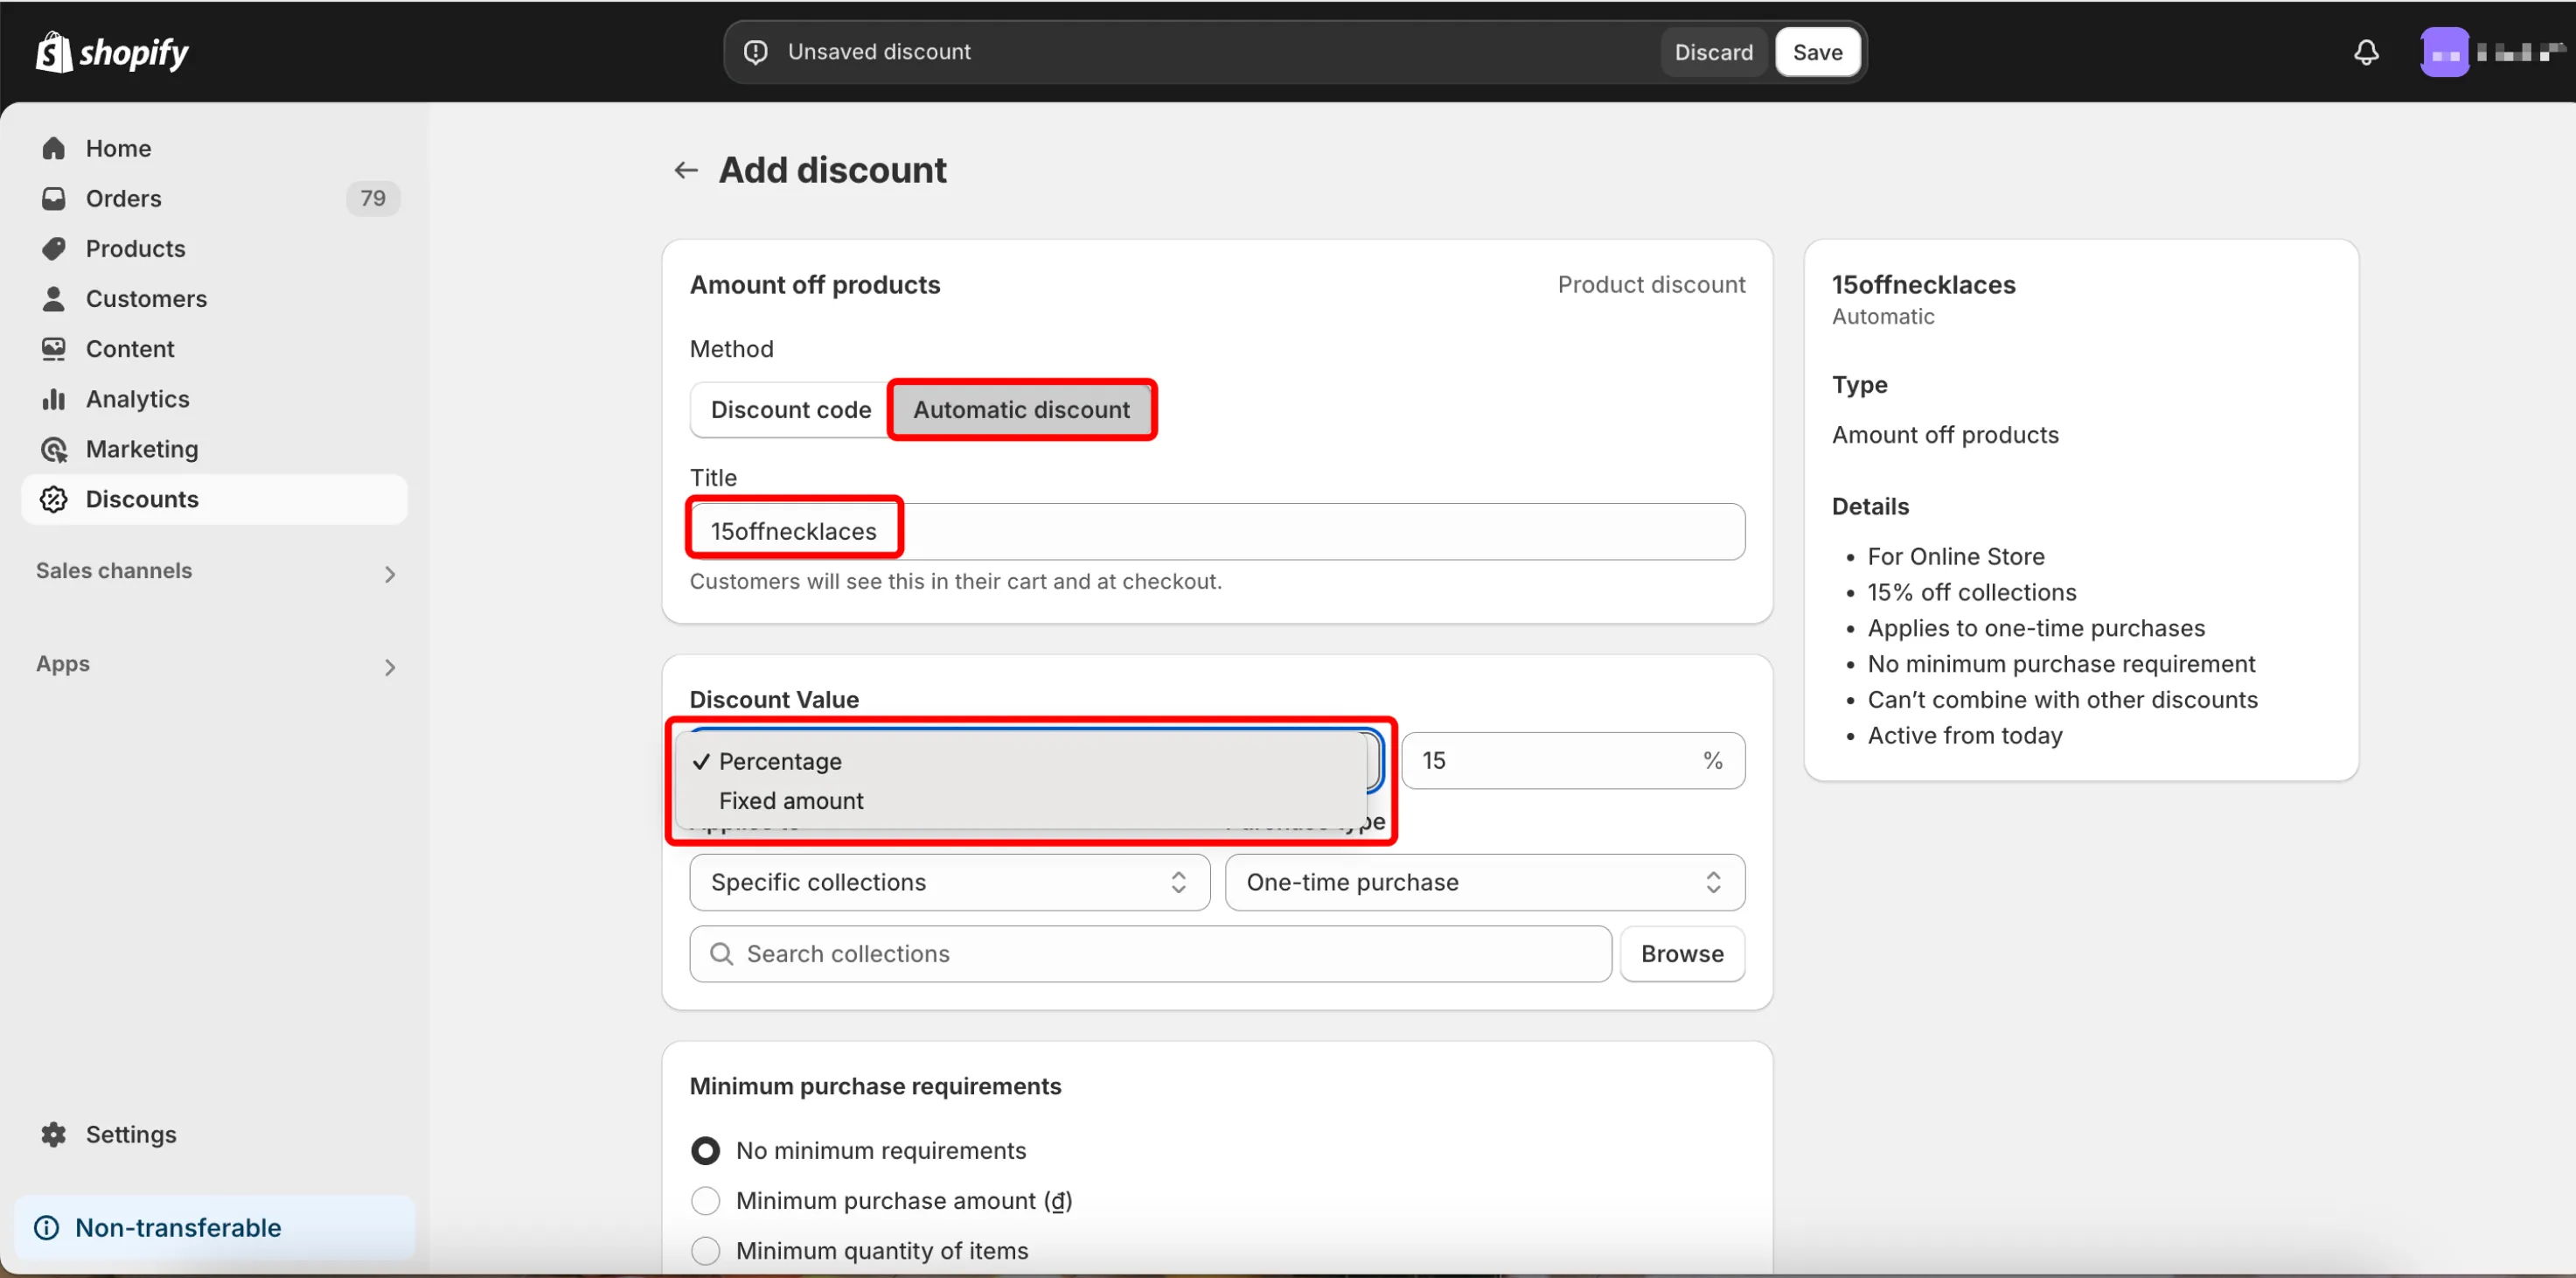Image resolution: width=2576 pixels, height=1278 pixels.
Task: Switch method to Automatic discount
Action: tap(1021, 409)
